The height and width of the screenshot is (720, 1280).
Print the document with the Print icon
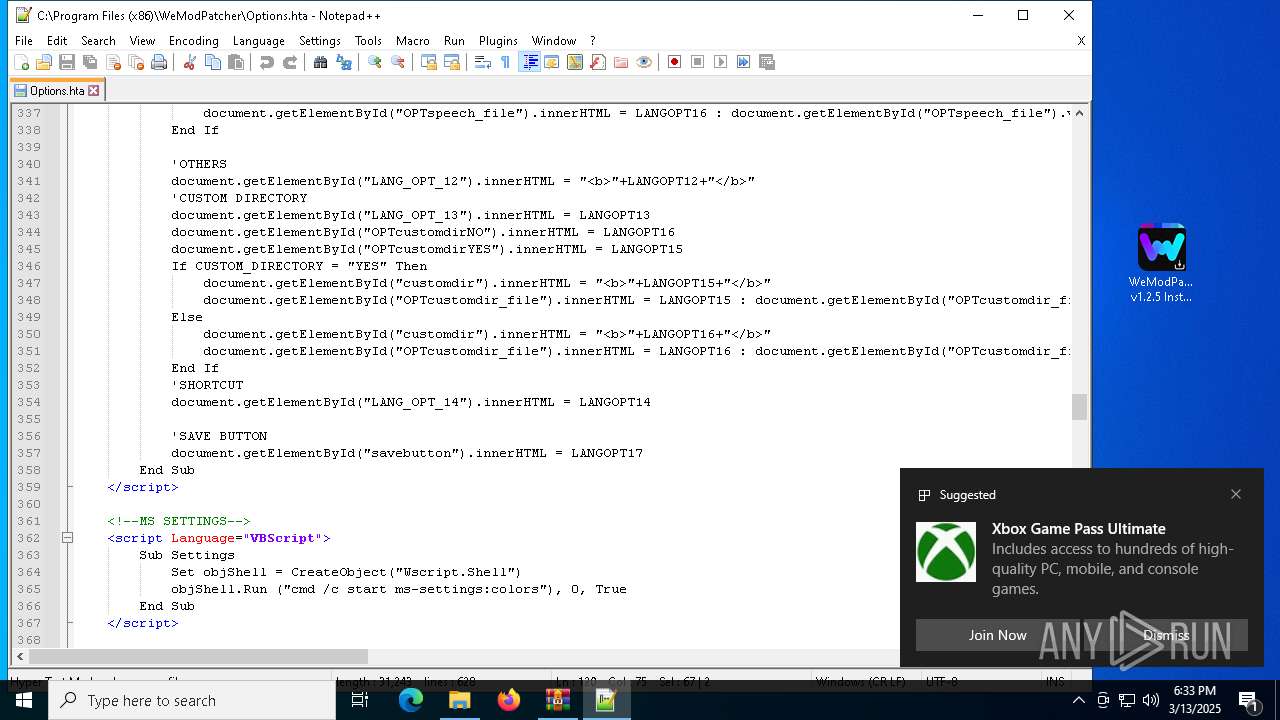pos(159,62)
